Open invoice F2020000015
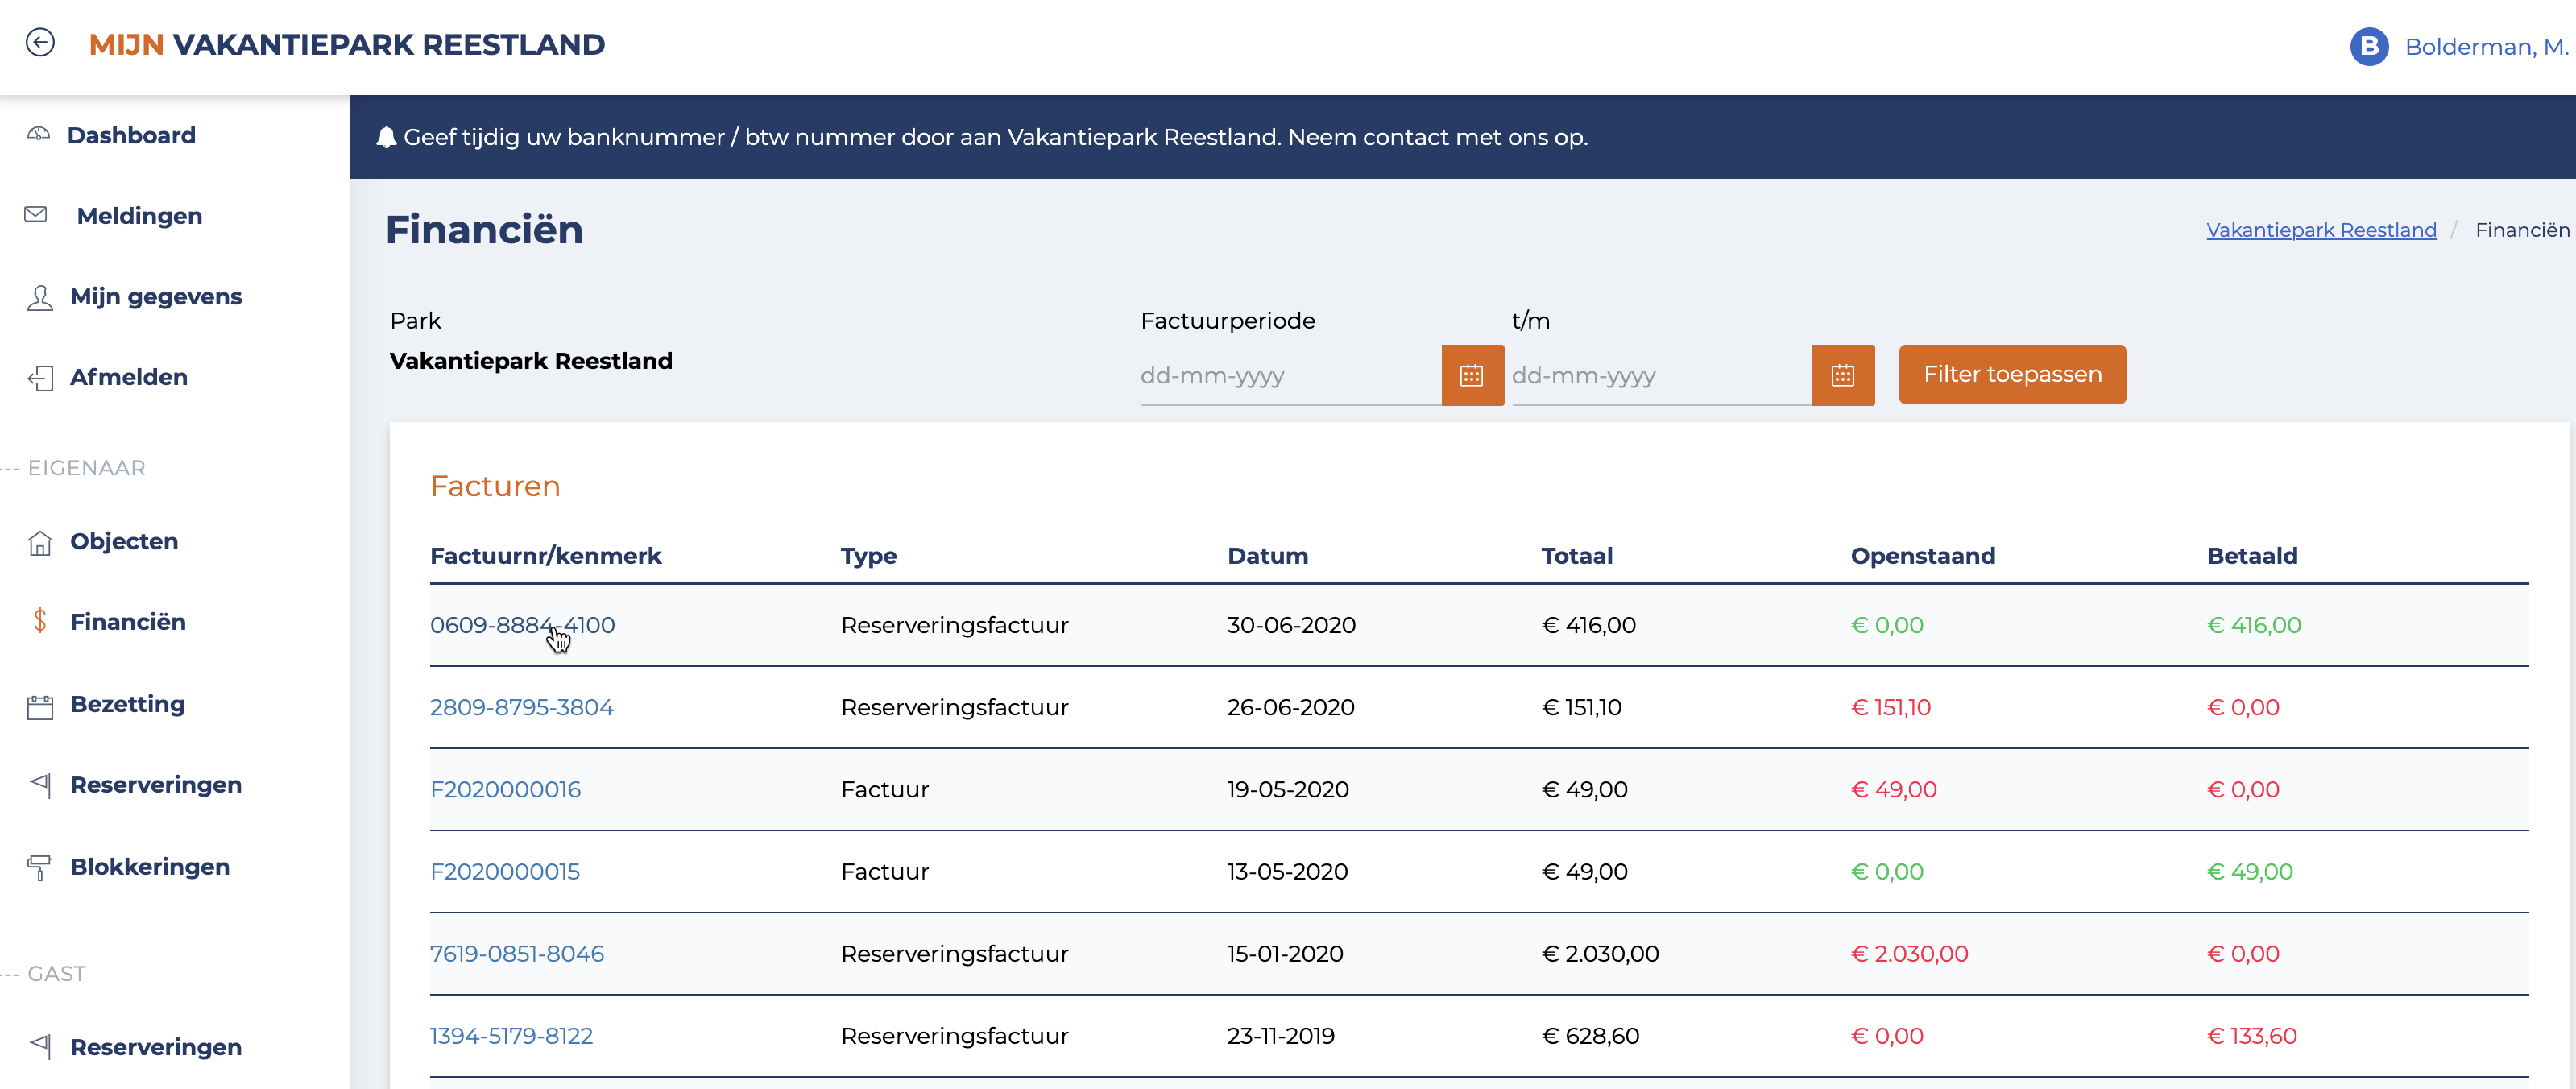This screenshot has height=1089, width=2576. coord(504,871)
